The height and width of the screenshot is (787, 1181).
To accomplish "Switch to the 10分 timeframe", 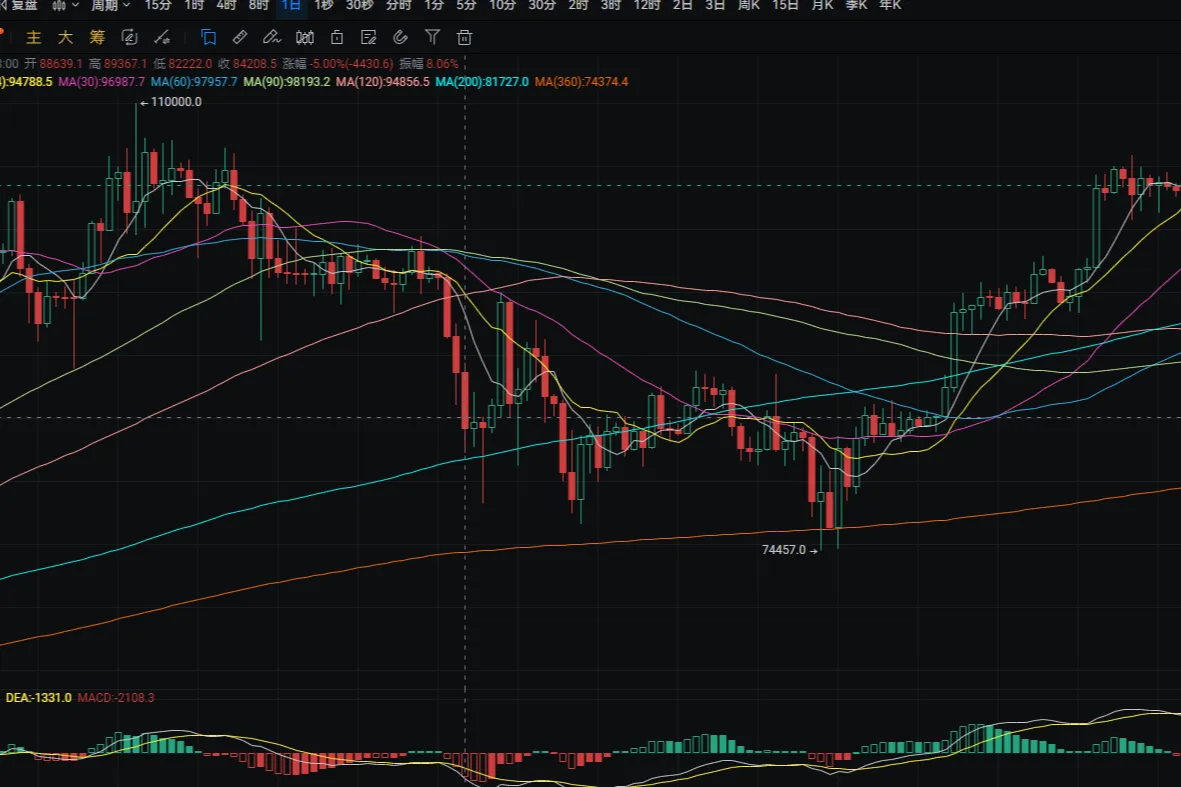I will (x=502, y=5).
